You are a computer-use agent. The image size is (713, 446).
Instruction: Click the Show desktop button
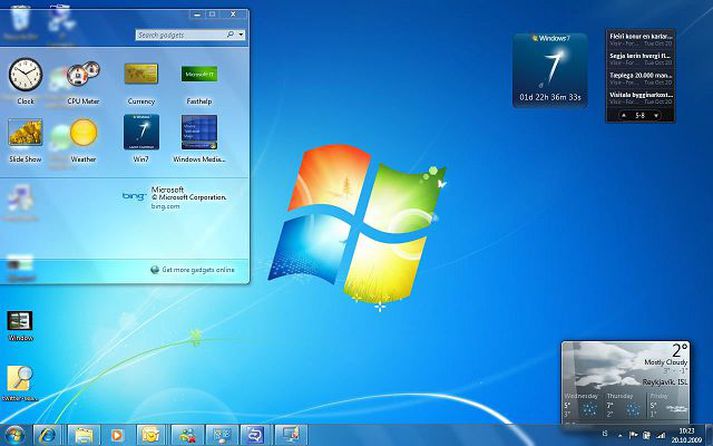pyautogui.click(x=709, y=435)
